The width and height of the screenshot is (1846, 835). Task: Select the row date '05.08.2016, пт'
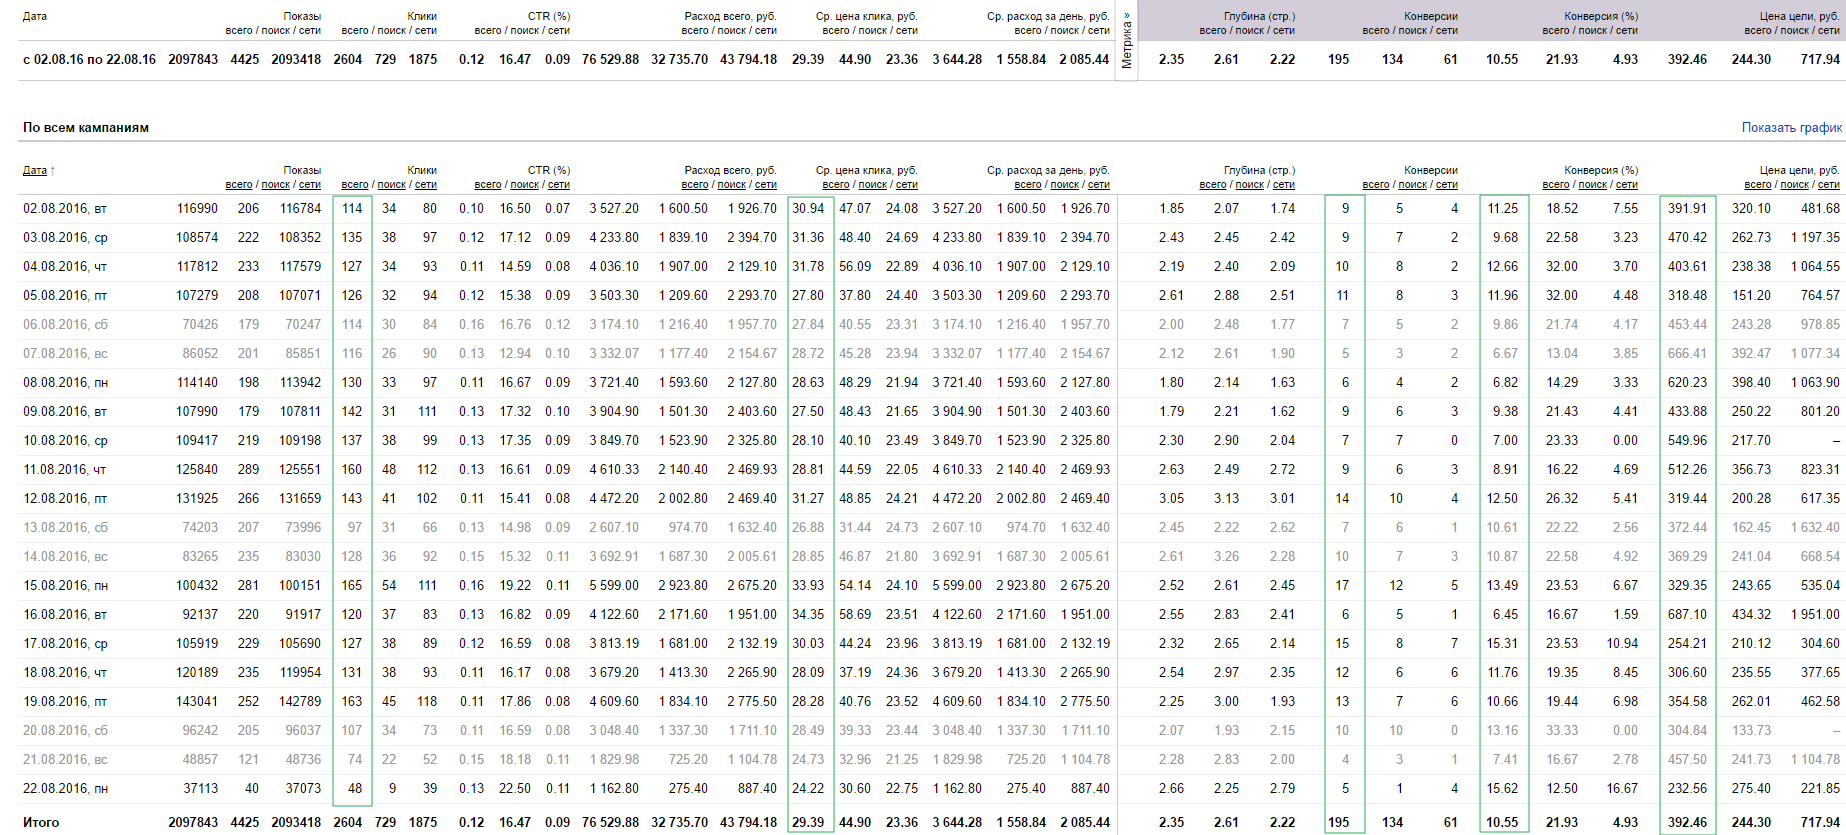[x=65, y=296]
